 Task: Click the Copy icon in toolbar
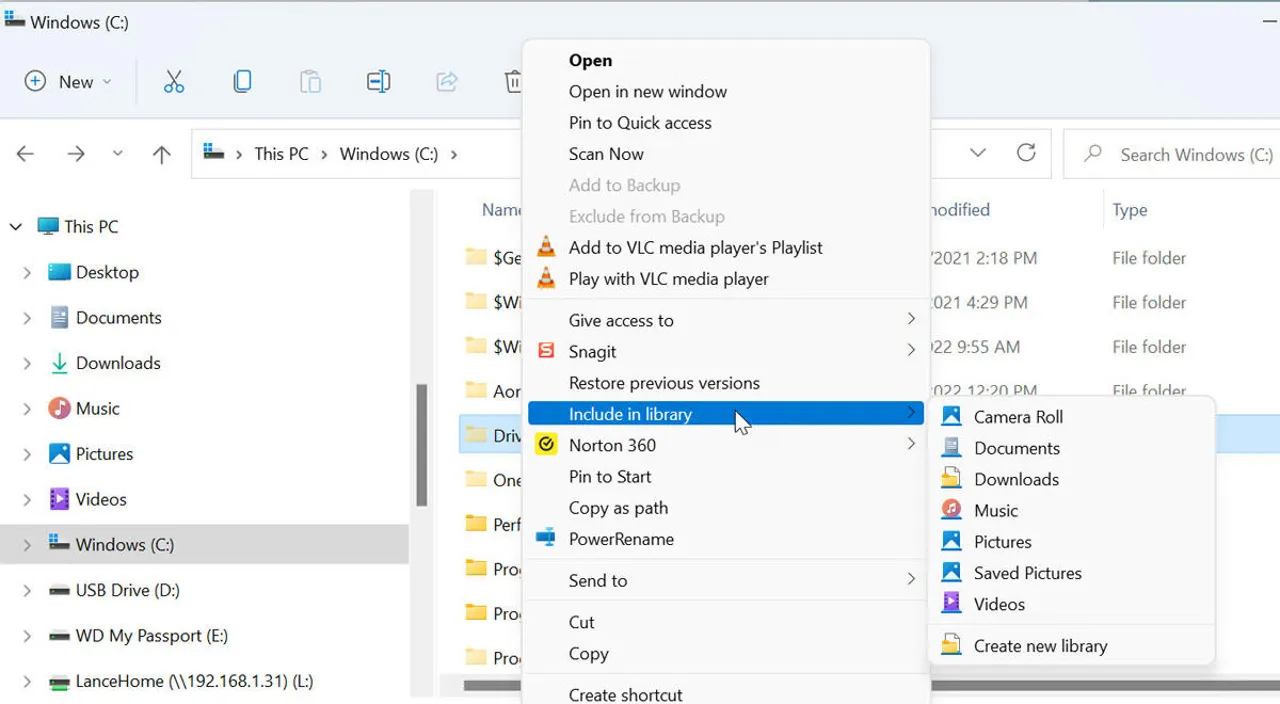(242, 82)
